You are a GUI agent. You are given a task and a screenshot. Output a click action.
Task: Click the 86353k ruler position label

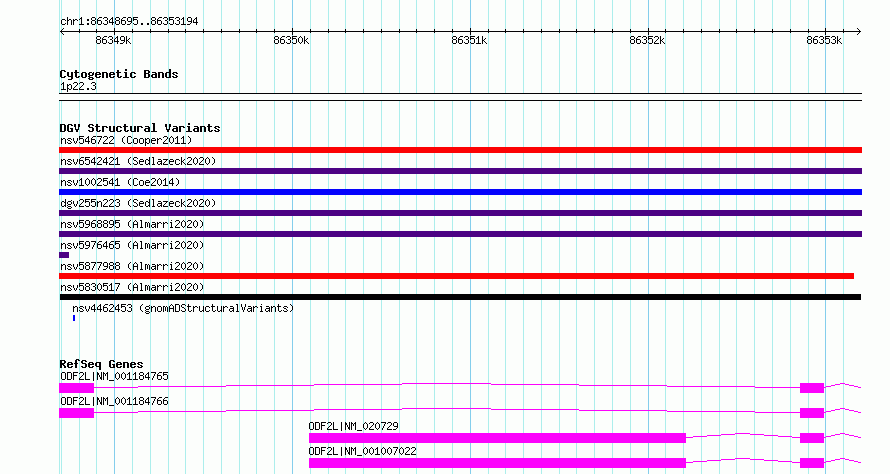click(x=824, y=41)
